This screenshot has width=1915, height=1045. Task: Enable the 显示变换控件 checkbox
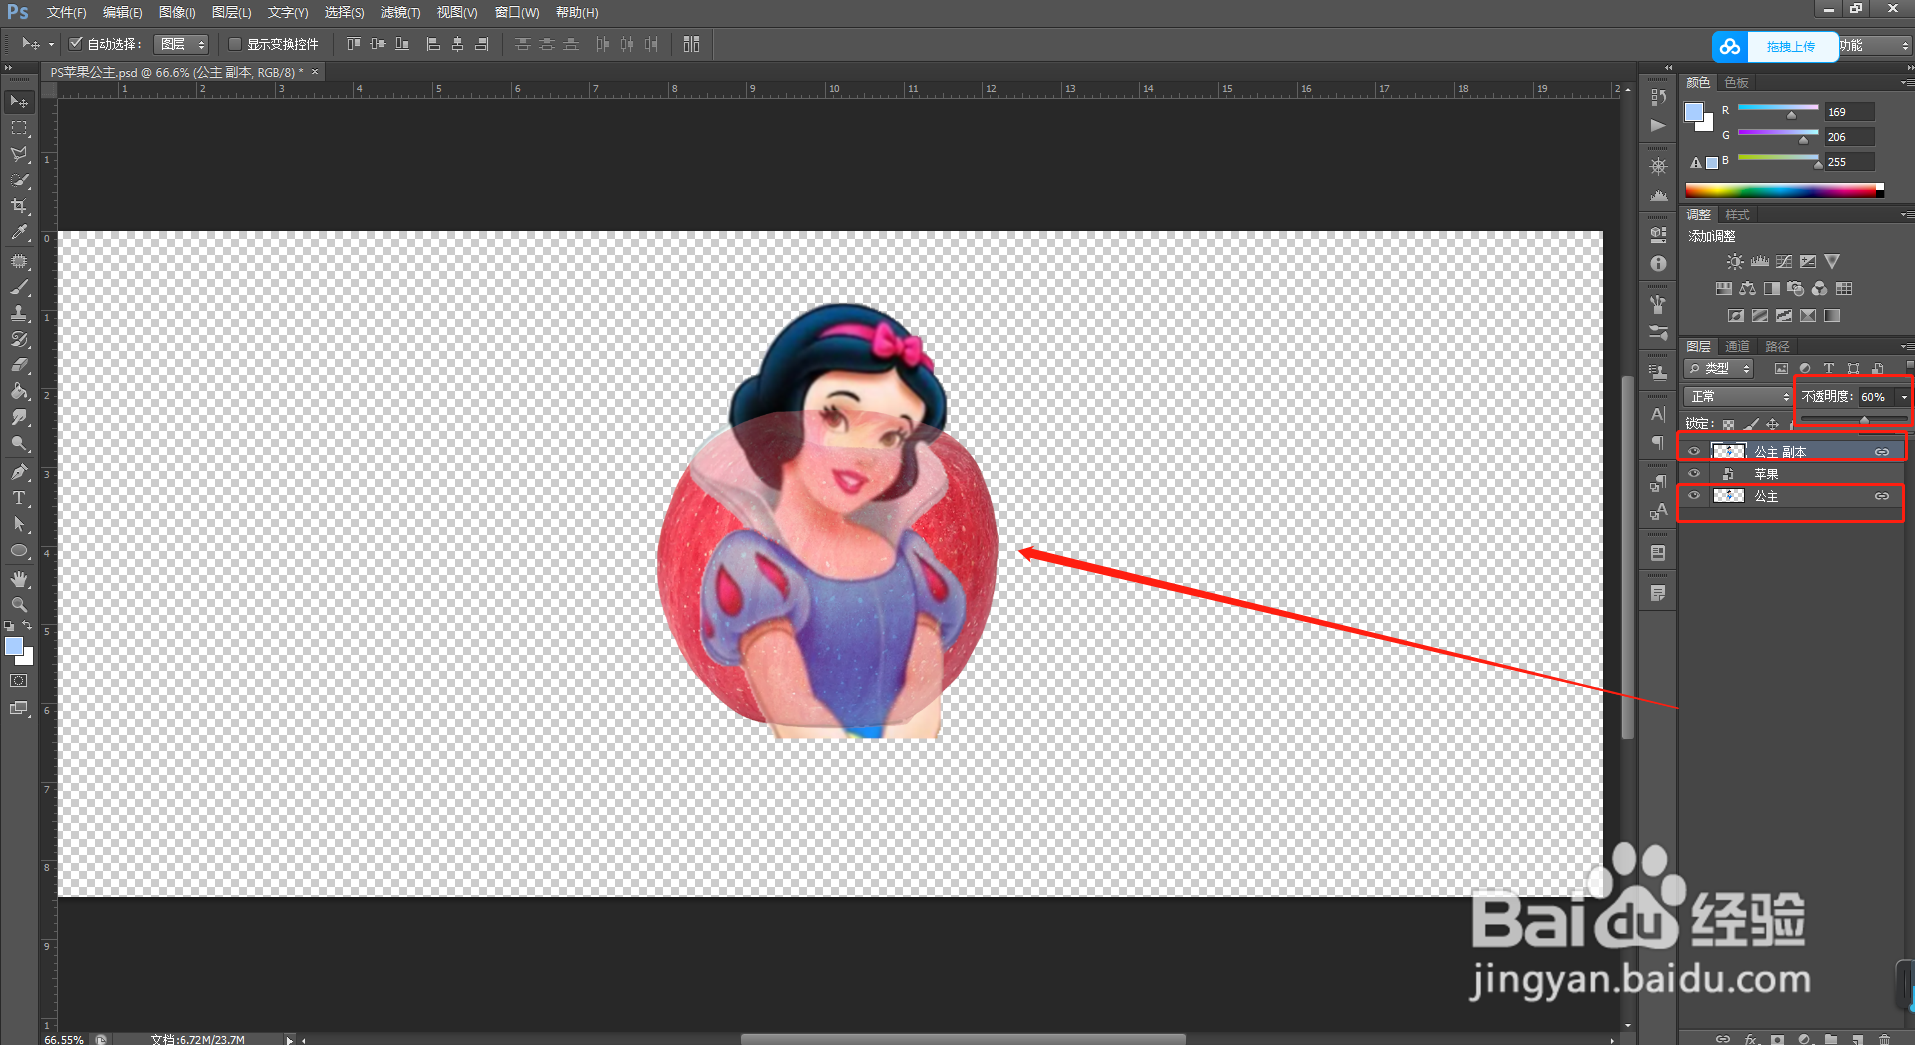point(235,44)
